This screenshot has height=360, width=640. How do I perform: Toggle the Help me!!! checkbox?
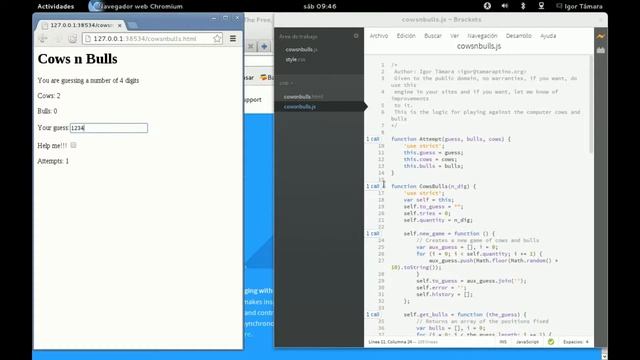(x=73, y=145)
